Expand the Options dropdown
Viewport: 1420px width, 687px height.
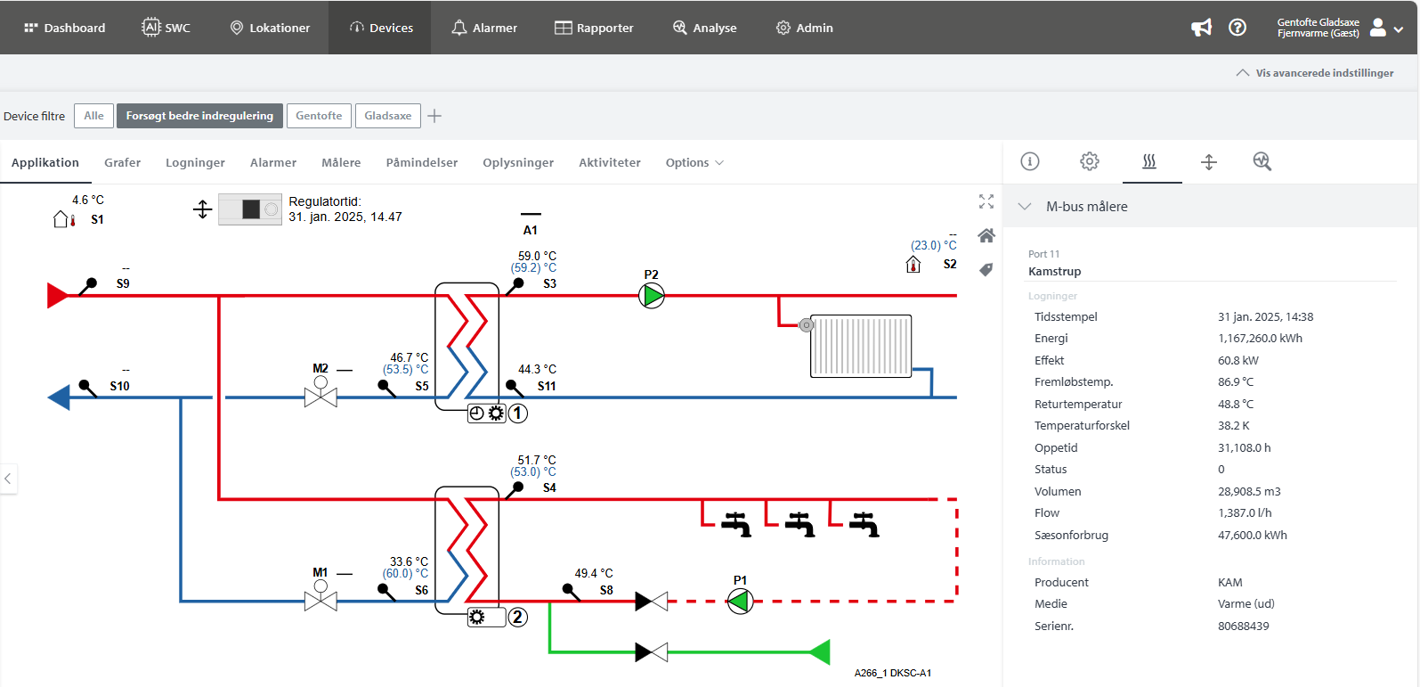pyautogui.click(x=694, y=163)
